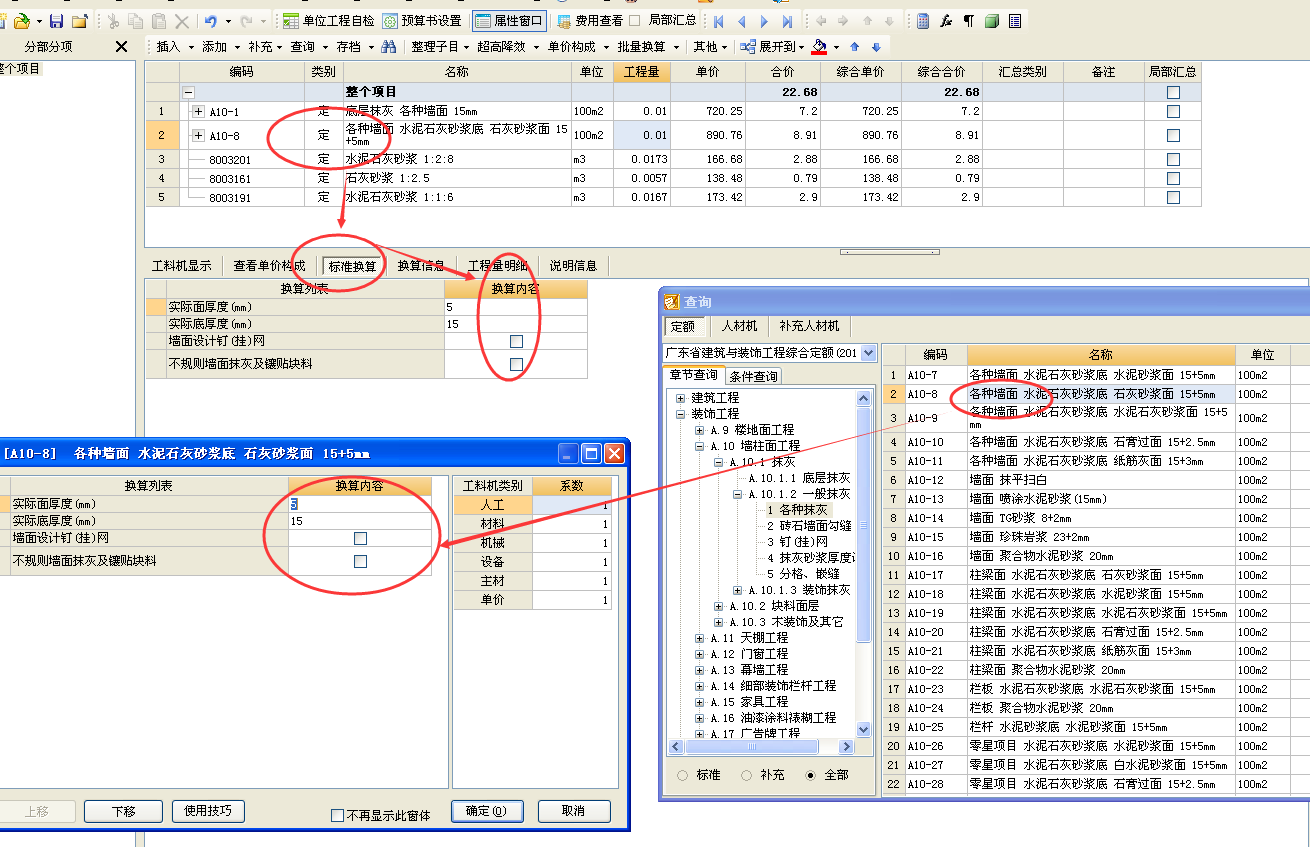Tick 不规则墙面抹灰及镶贴块料 in A10-8 dialog
Viewport: 1310px width, 847px height.
tap(360, 562)
